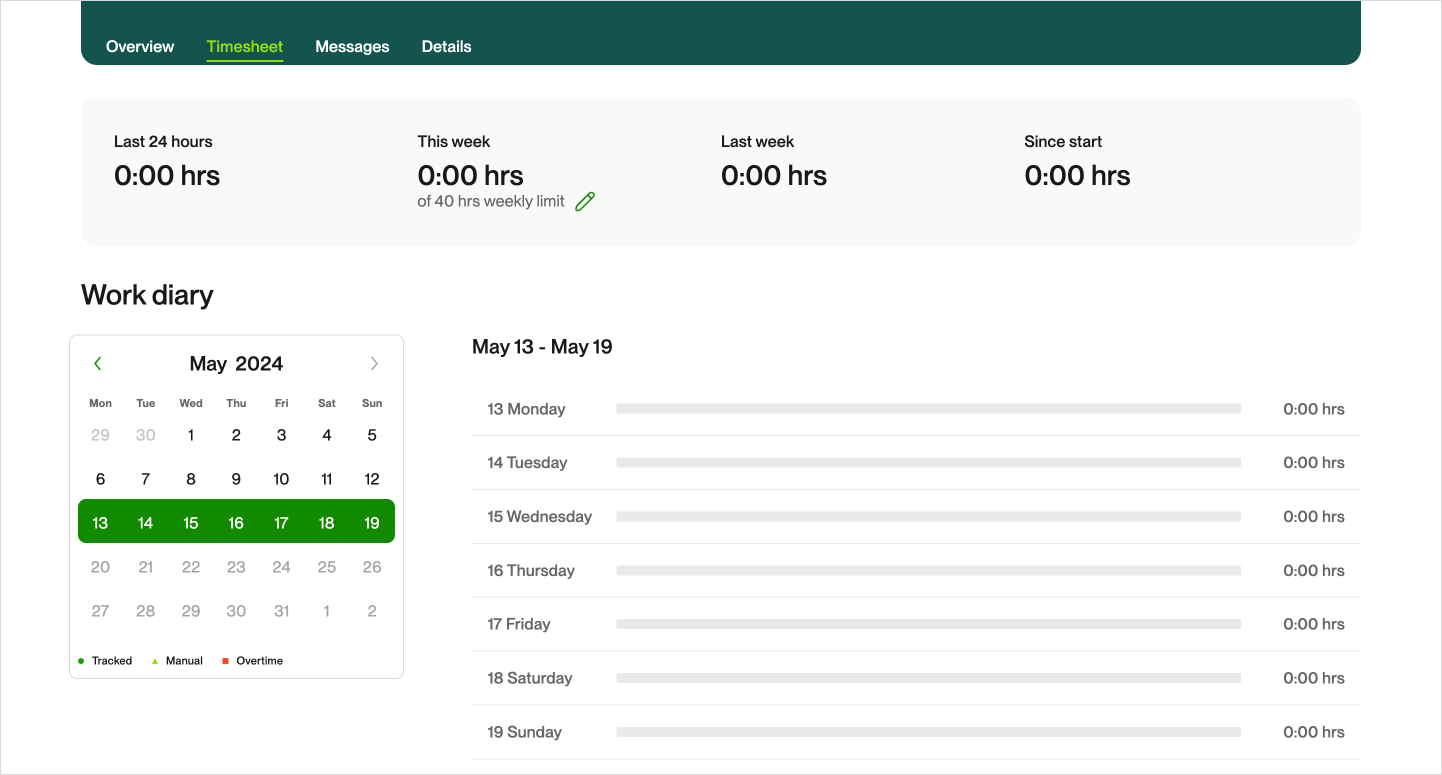Screen dimensions: 1442x775
Task: Click the 16 Thursday progress bar
Action: [928, 571]
